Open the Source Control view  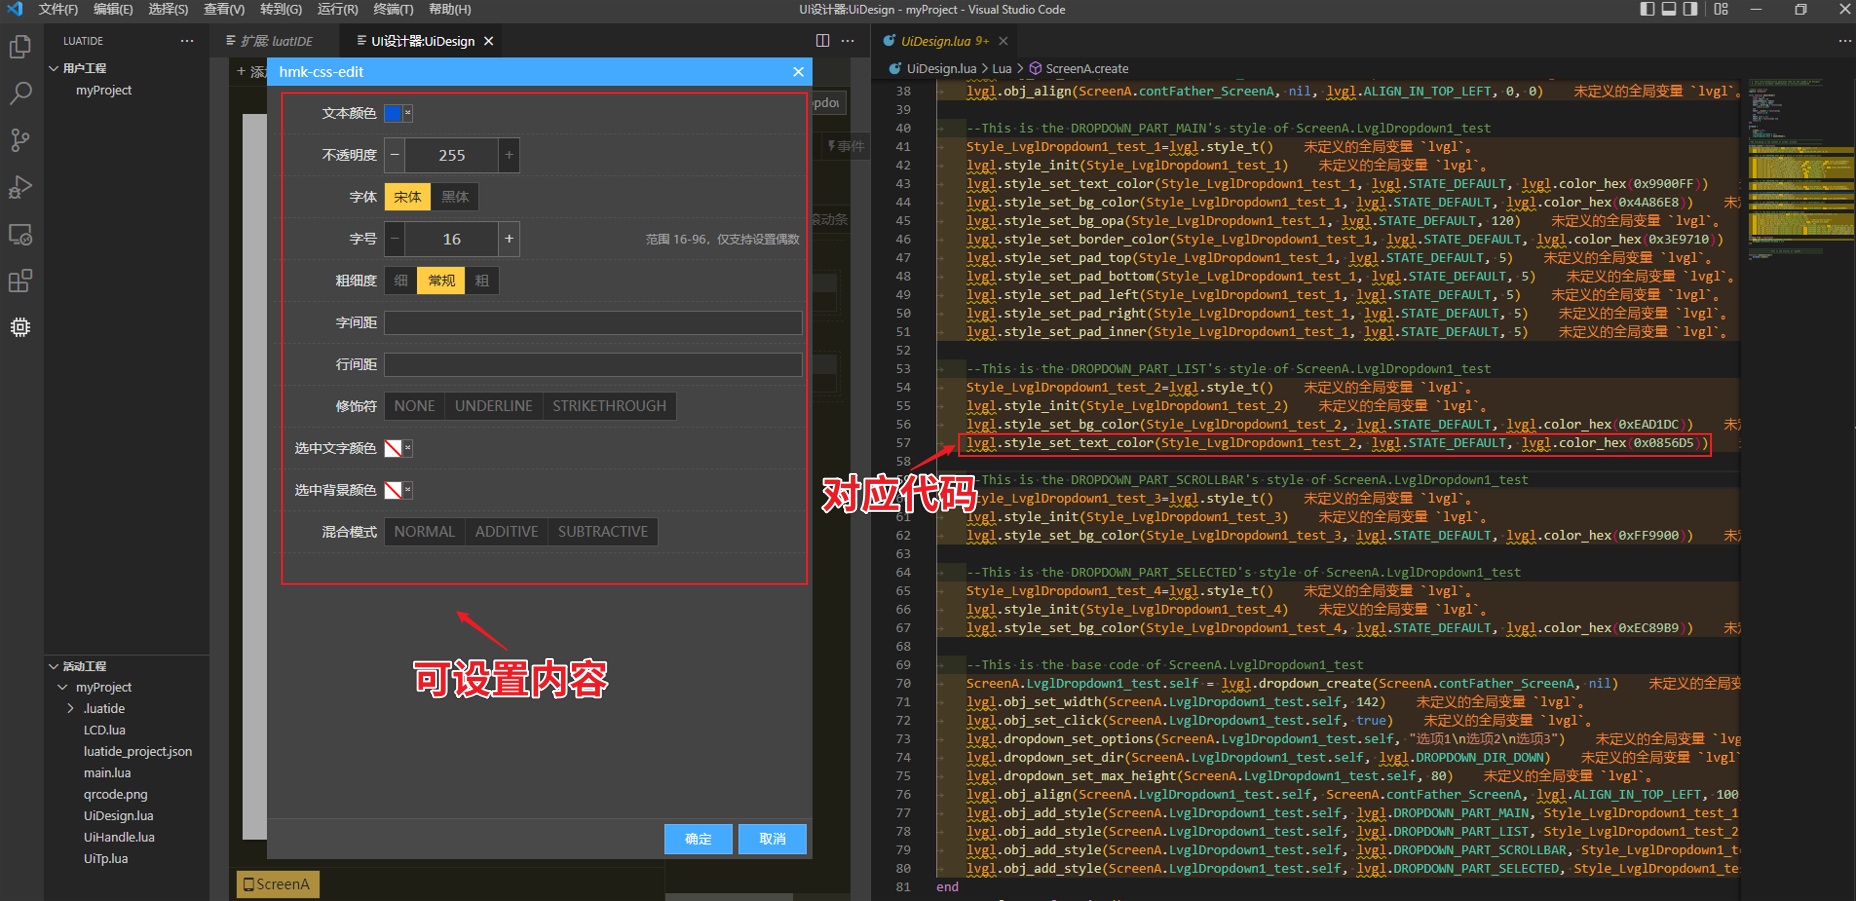click(x=20, y=140)
